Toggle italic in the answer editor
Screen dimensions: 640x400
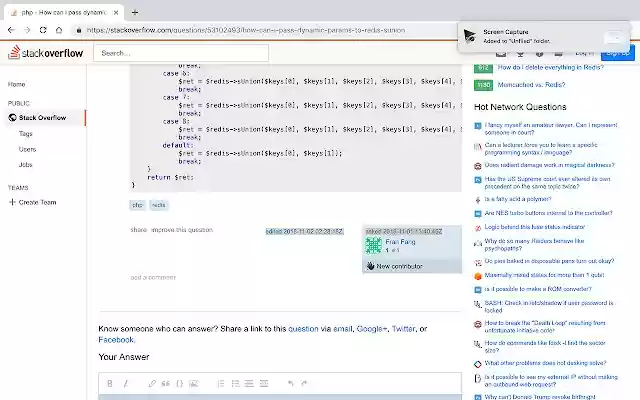point(126,383)
